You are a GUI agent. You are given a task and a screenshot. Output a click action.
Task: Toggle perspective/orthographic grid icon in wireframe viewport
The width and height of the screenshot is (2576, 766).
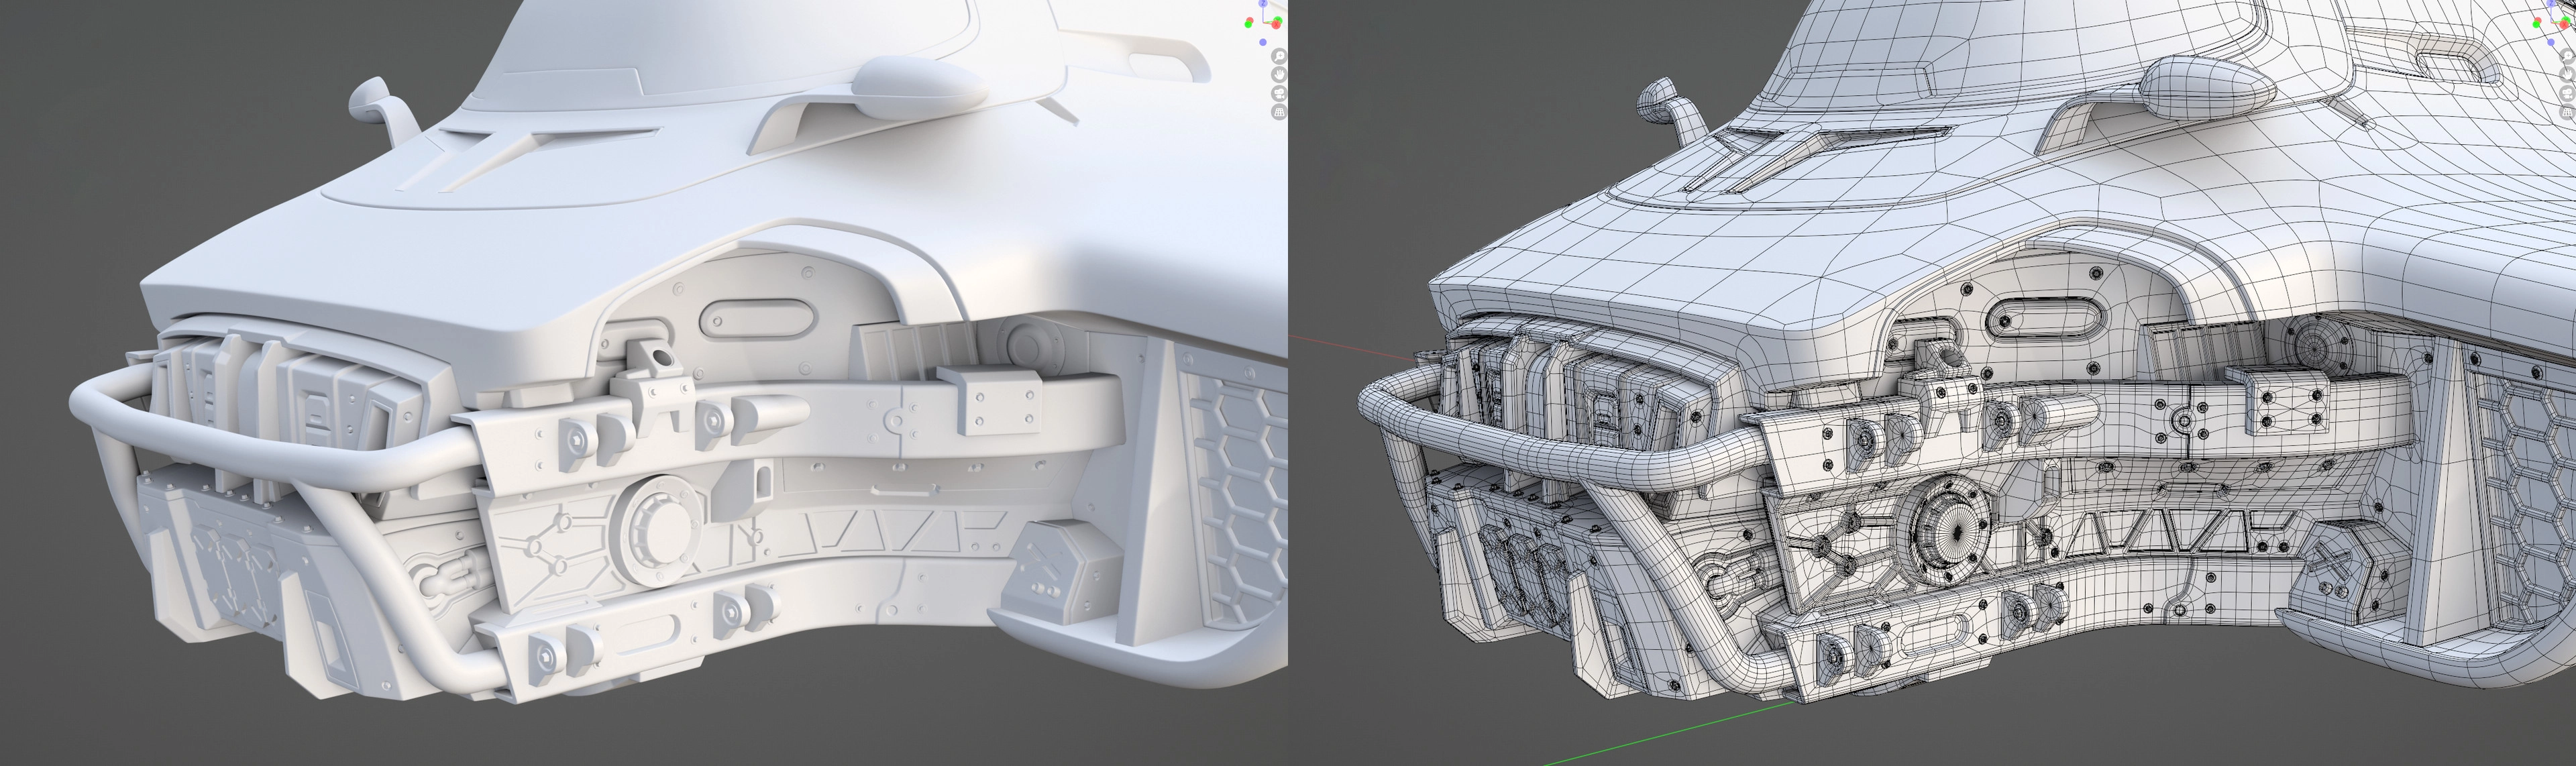pyautogui.click(x=2567, y=112)
